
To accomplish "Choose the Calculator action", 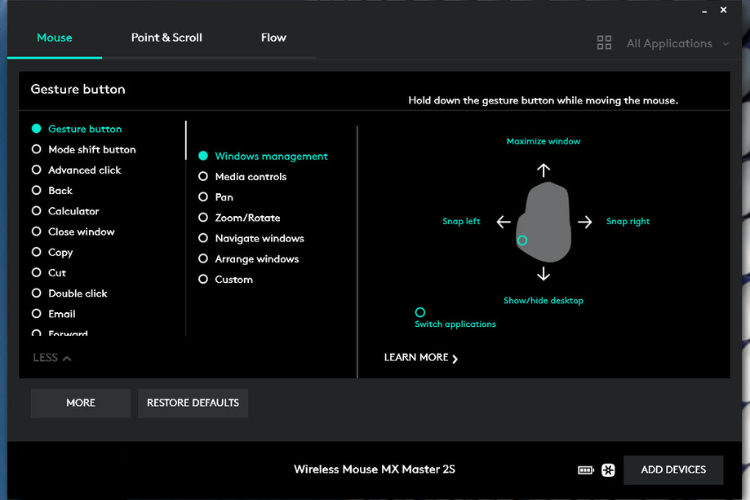I will tap(65, 211).
